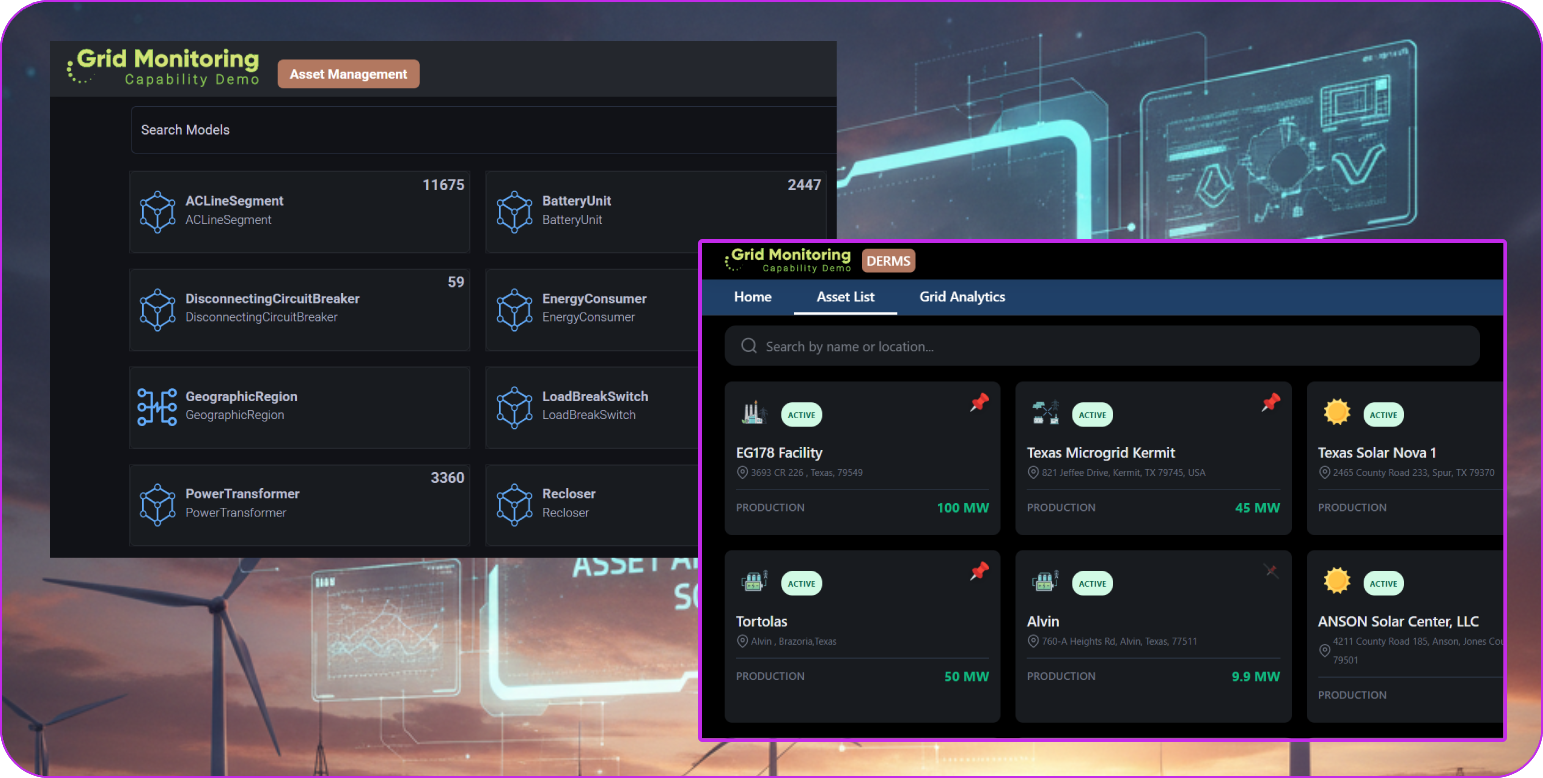The height and width of the screenshot is (778, 1543).
Task: Open the Home tab
Action: point(752,297)
